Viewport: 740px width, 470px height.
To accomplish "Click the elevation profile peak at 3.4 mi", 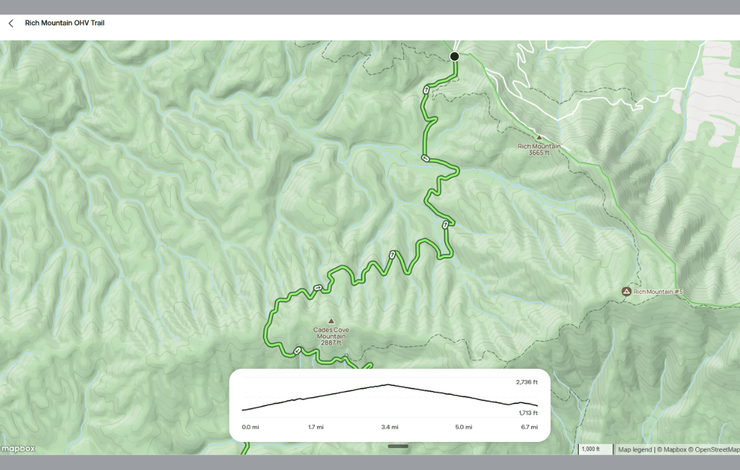I will pos(388,385).
